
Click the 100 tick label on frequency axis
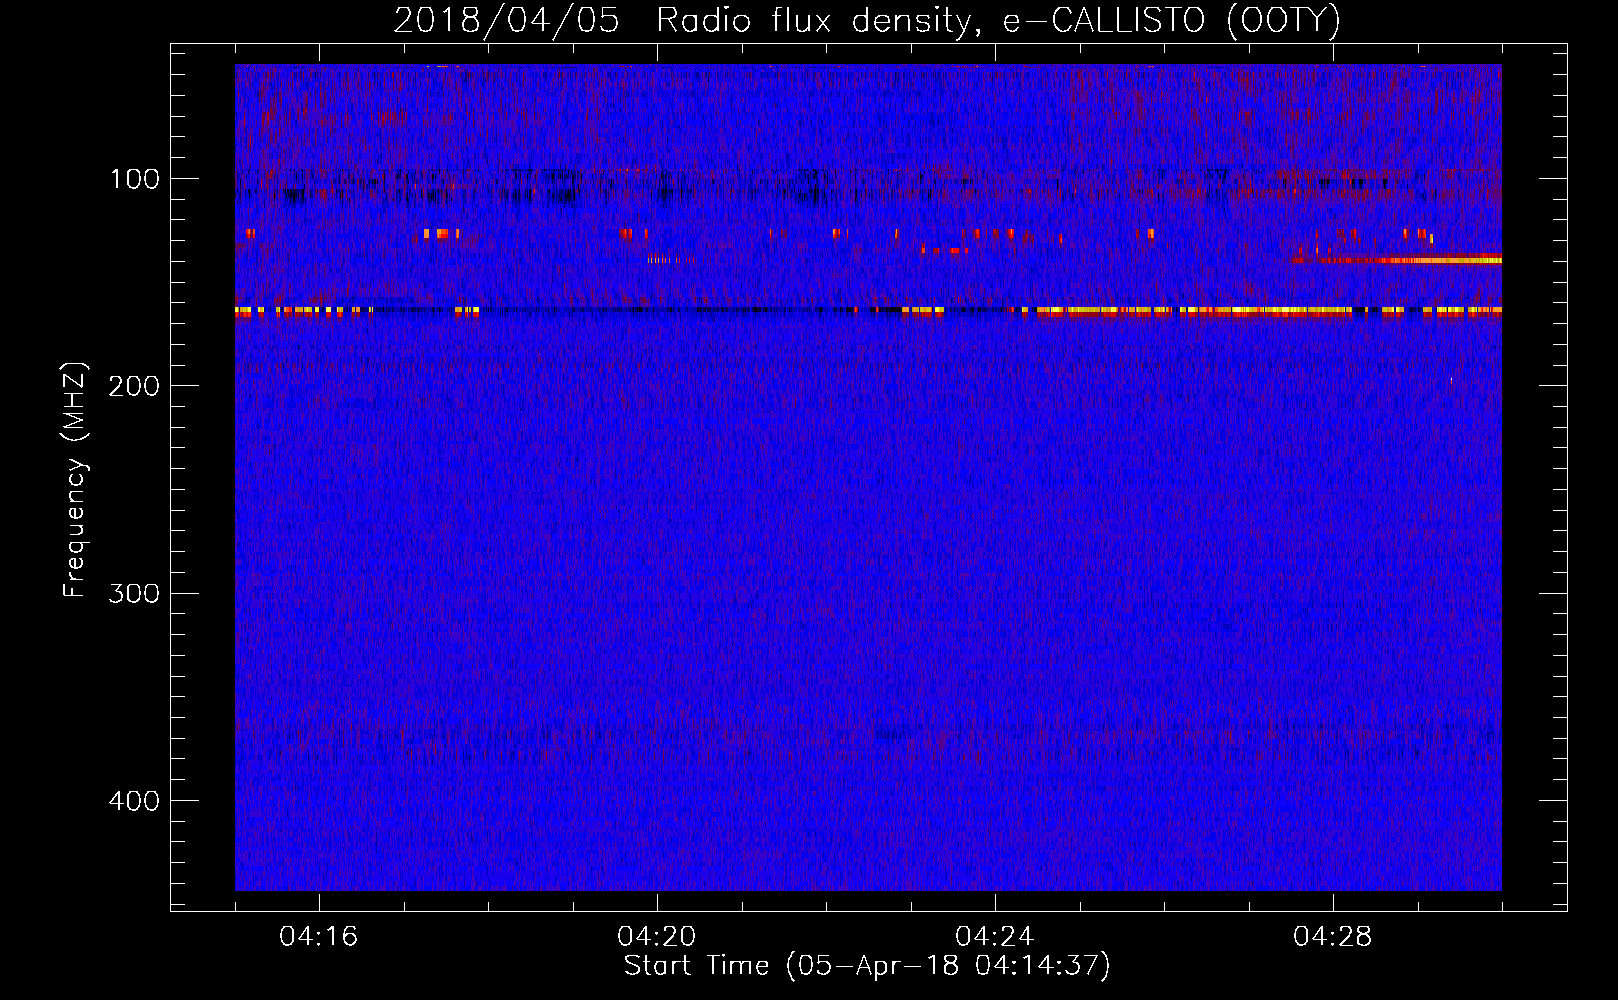pos(134,179)
